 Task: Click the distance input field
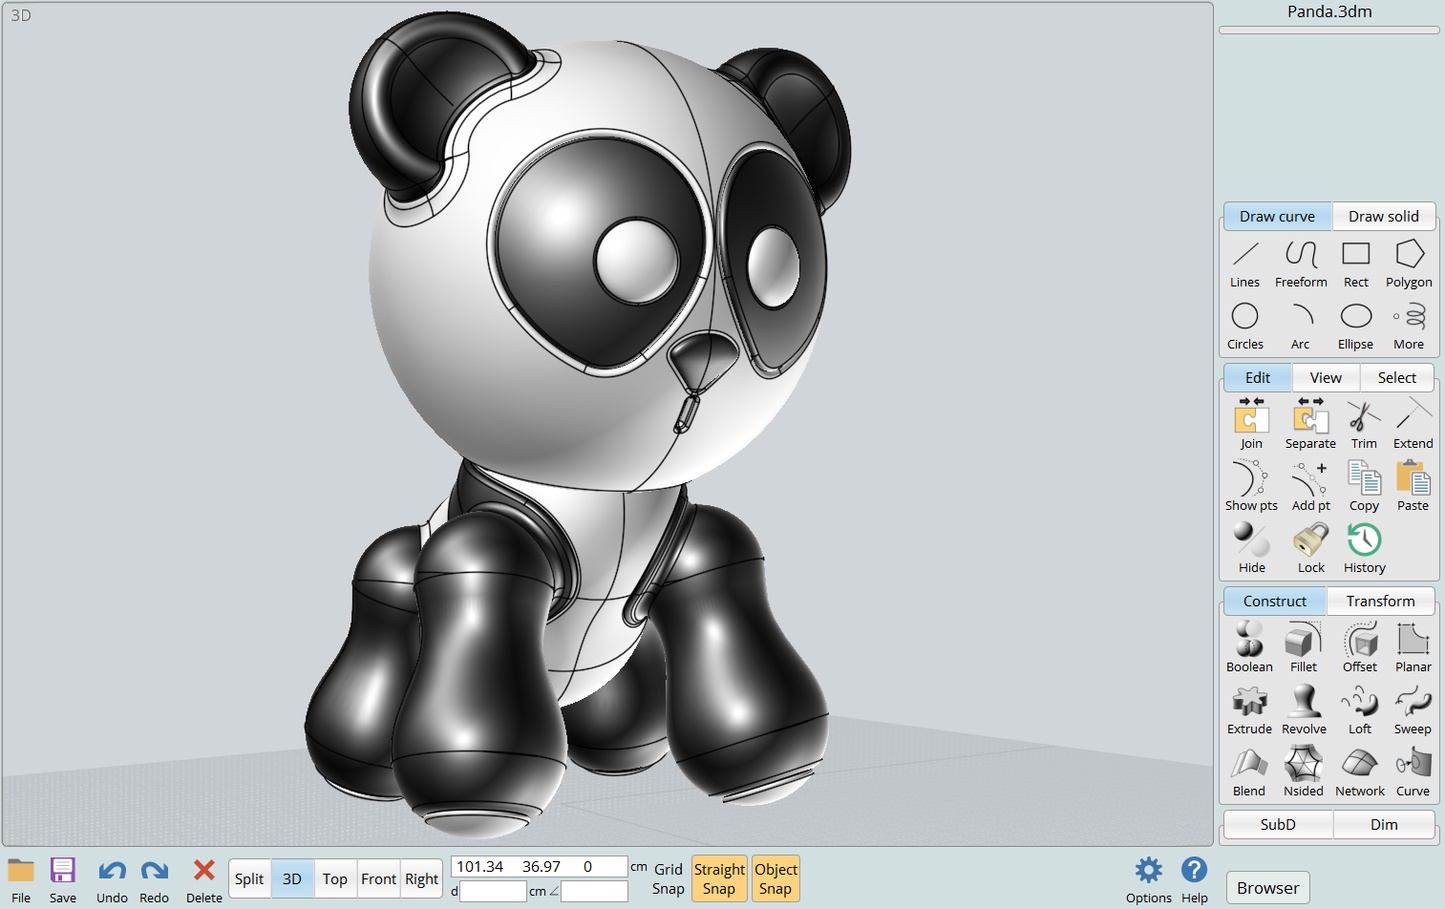click(x=493, y=891)
